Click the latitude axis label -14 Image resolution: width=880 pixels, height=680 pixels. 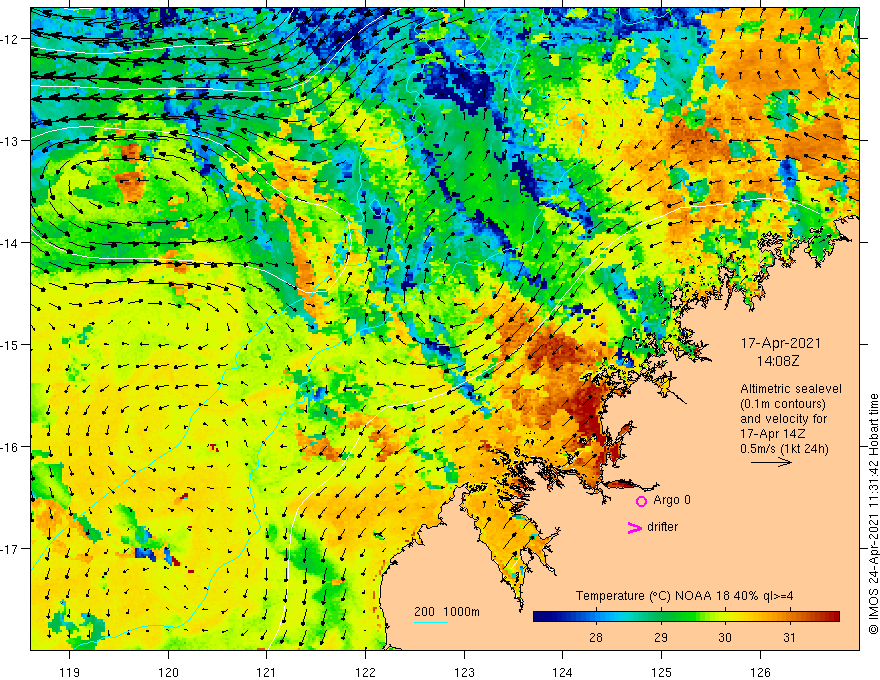point(10,243)
